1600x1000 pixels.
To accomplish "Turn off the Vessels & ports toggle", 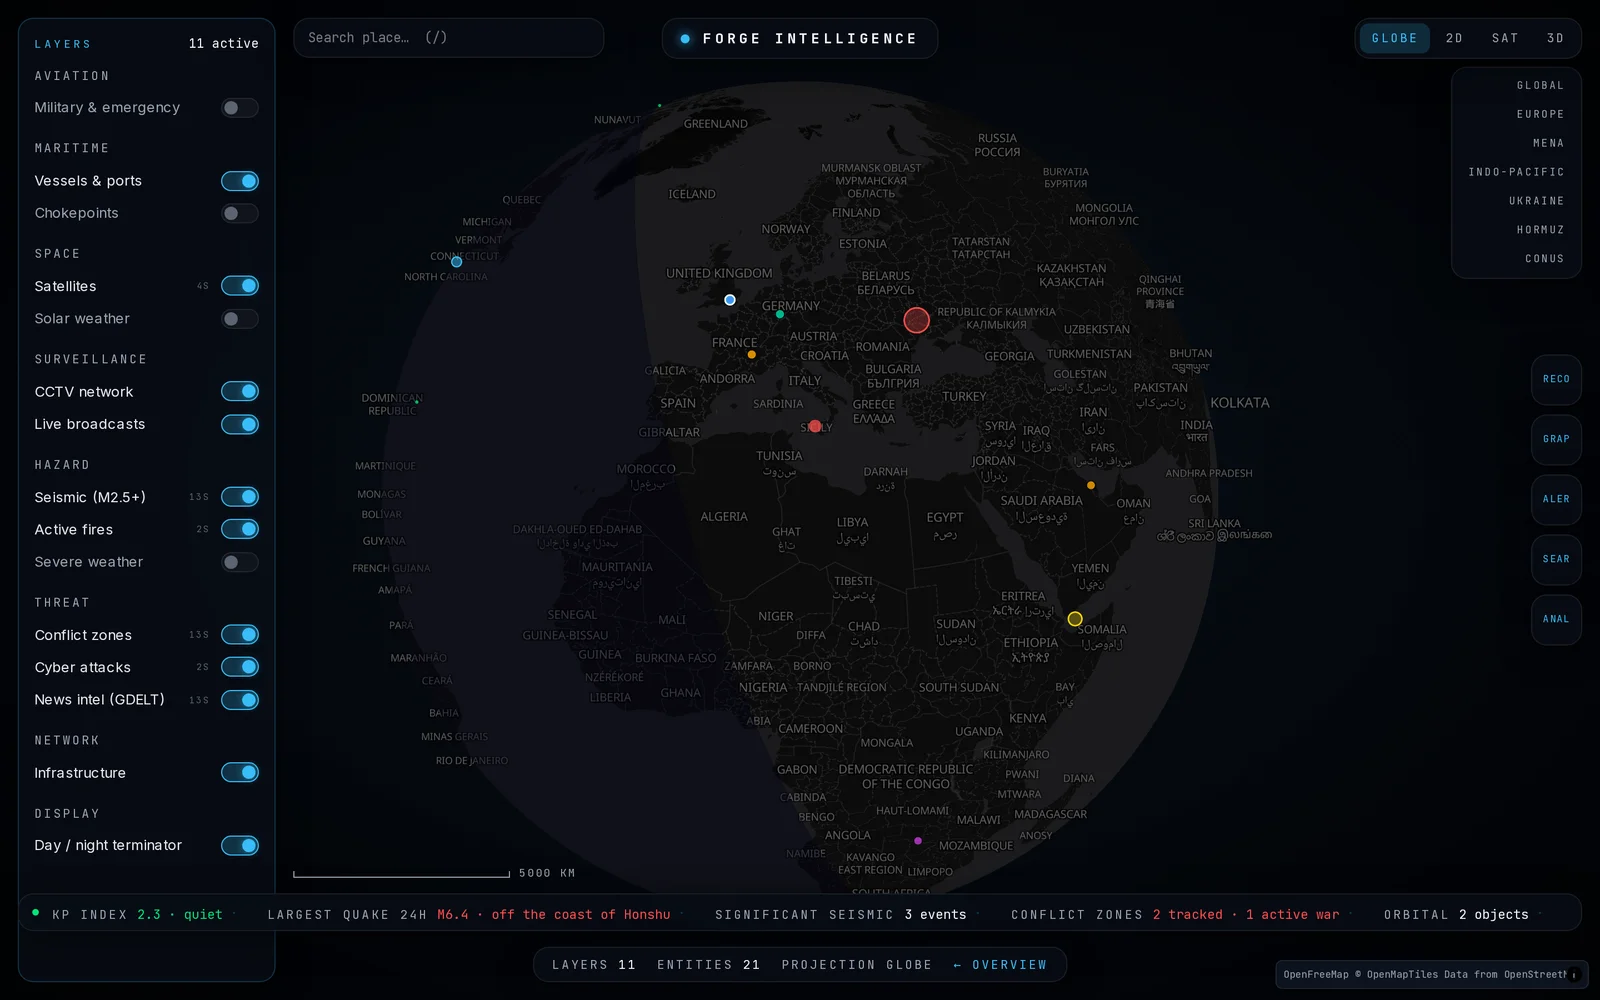I will (240, 181).
